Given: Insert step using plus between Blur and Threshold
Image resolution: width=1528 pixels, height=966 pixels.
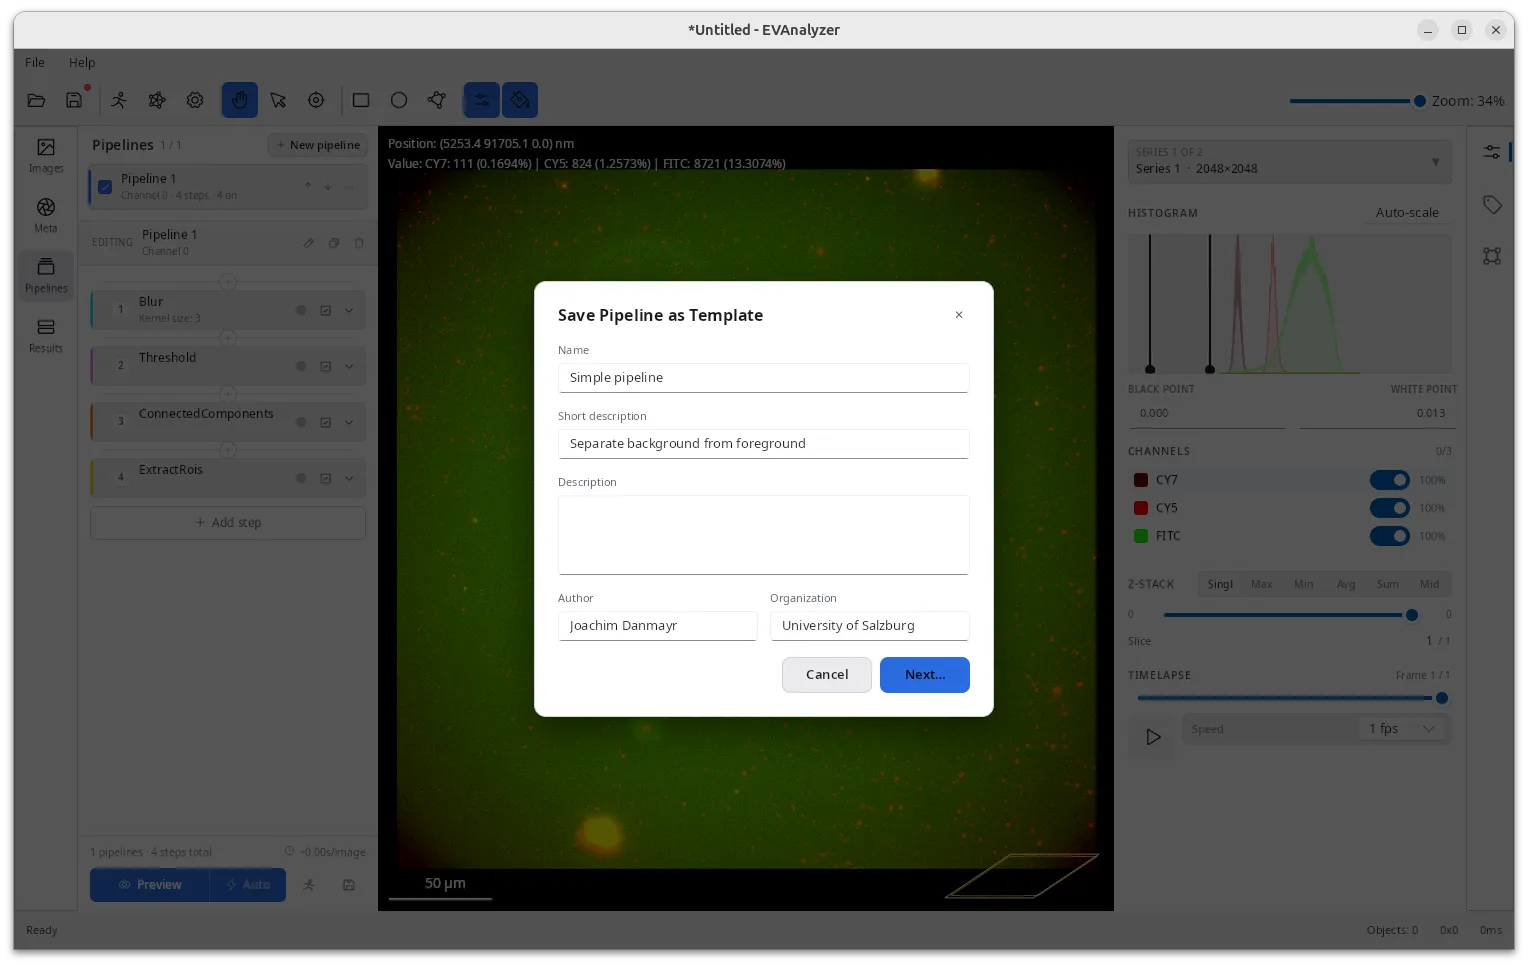Looking at the screenshot, I should click(x=228, y=338).
